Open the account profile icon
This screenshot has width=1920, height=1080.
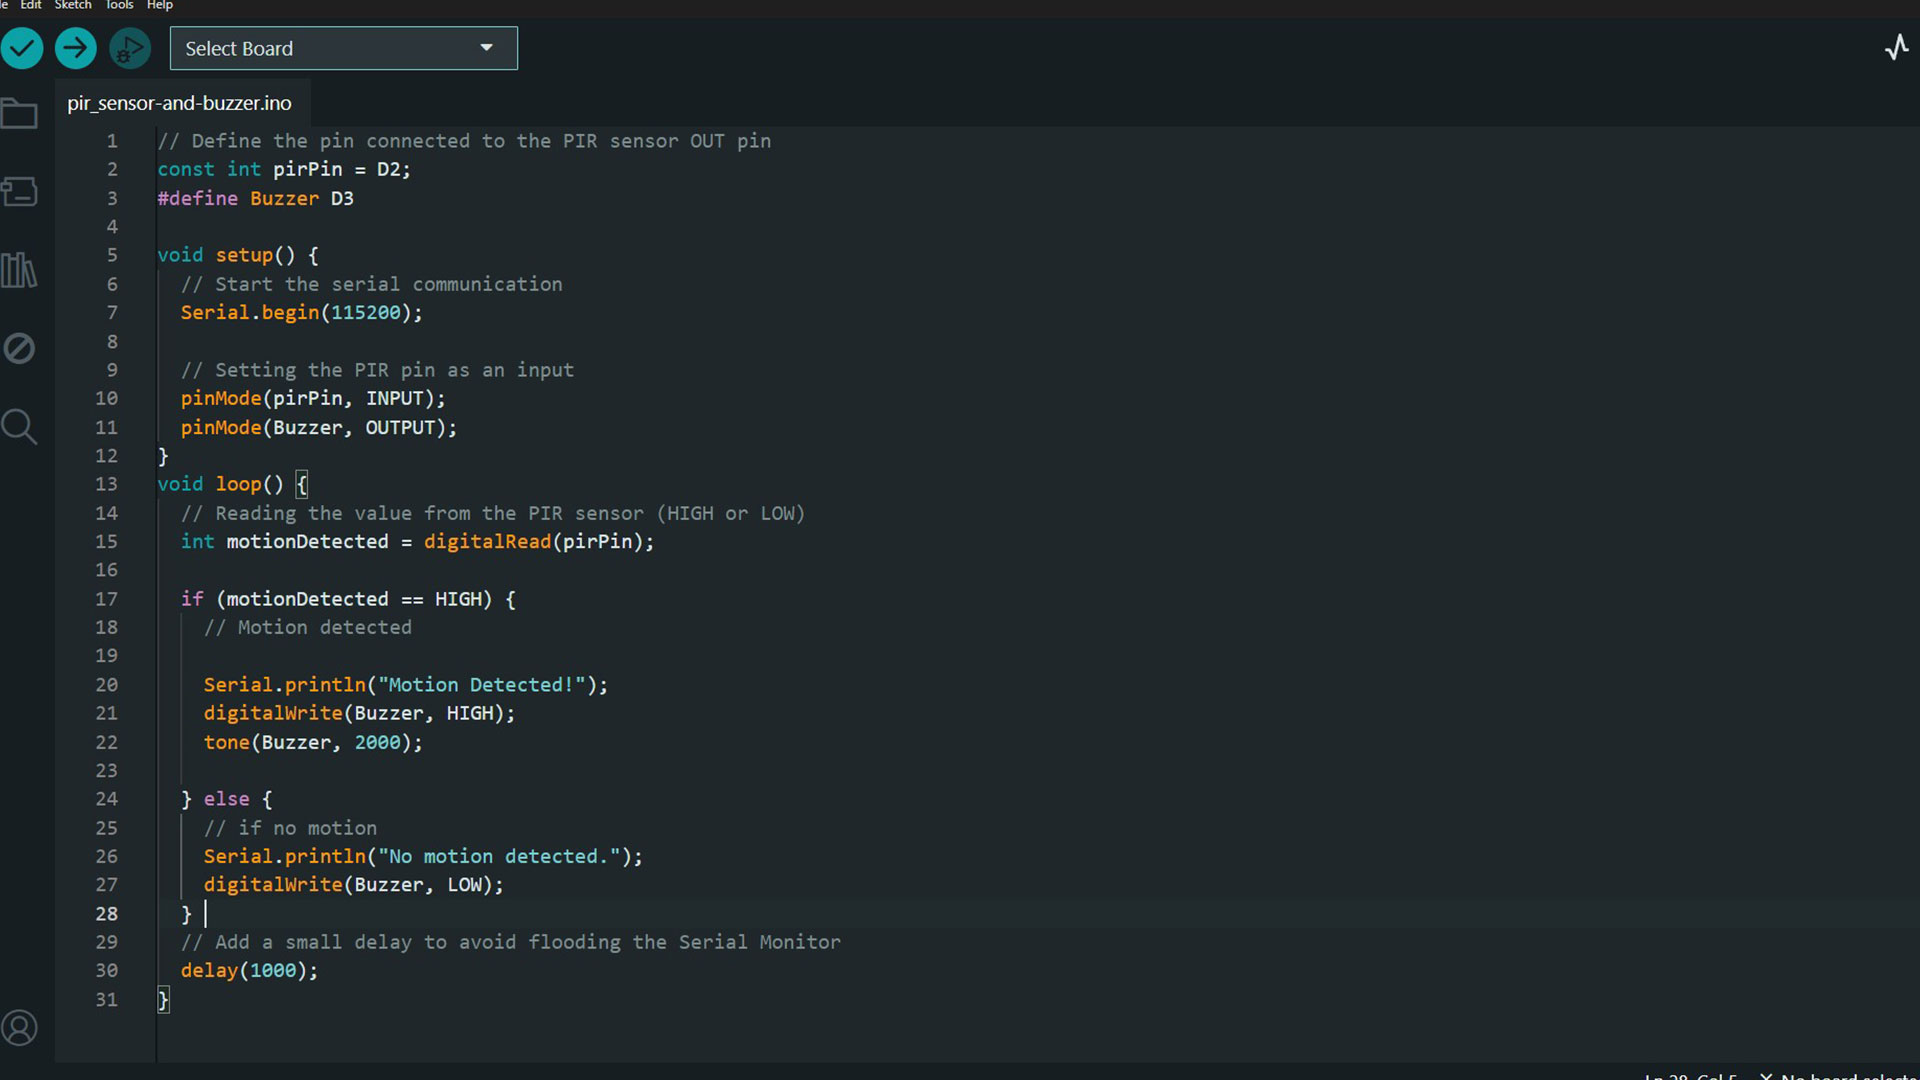(x=19, y=1027)
